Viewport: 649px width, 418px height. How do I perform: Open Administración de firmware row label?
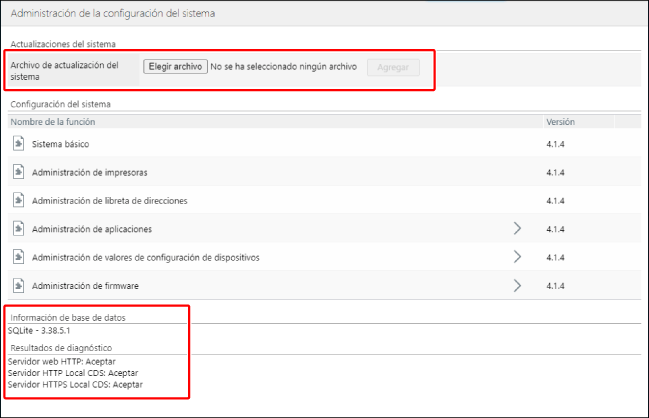coord(85,285)
